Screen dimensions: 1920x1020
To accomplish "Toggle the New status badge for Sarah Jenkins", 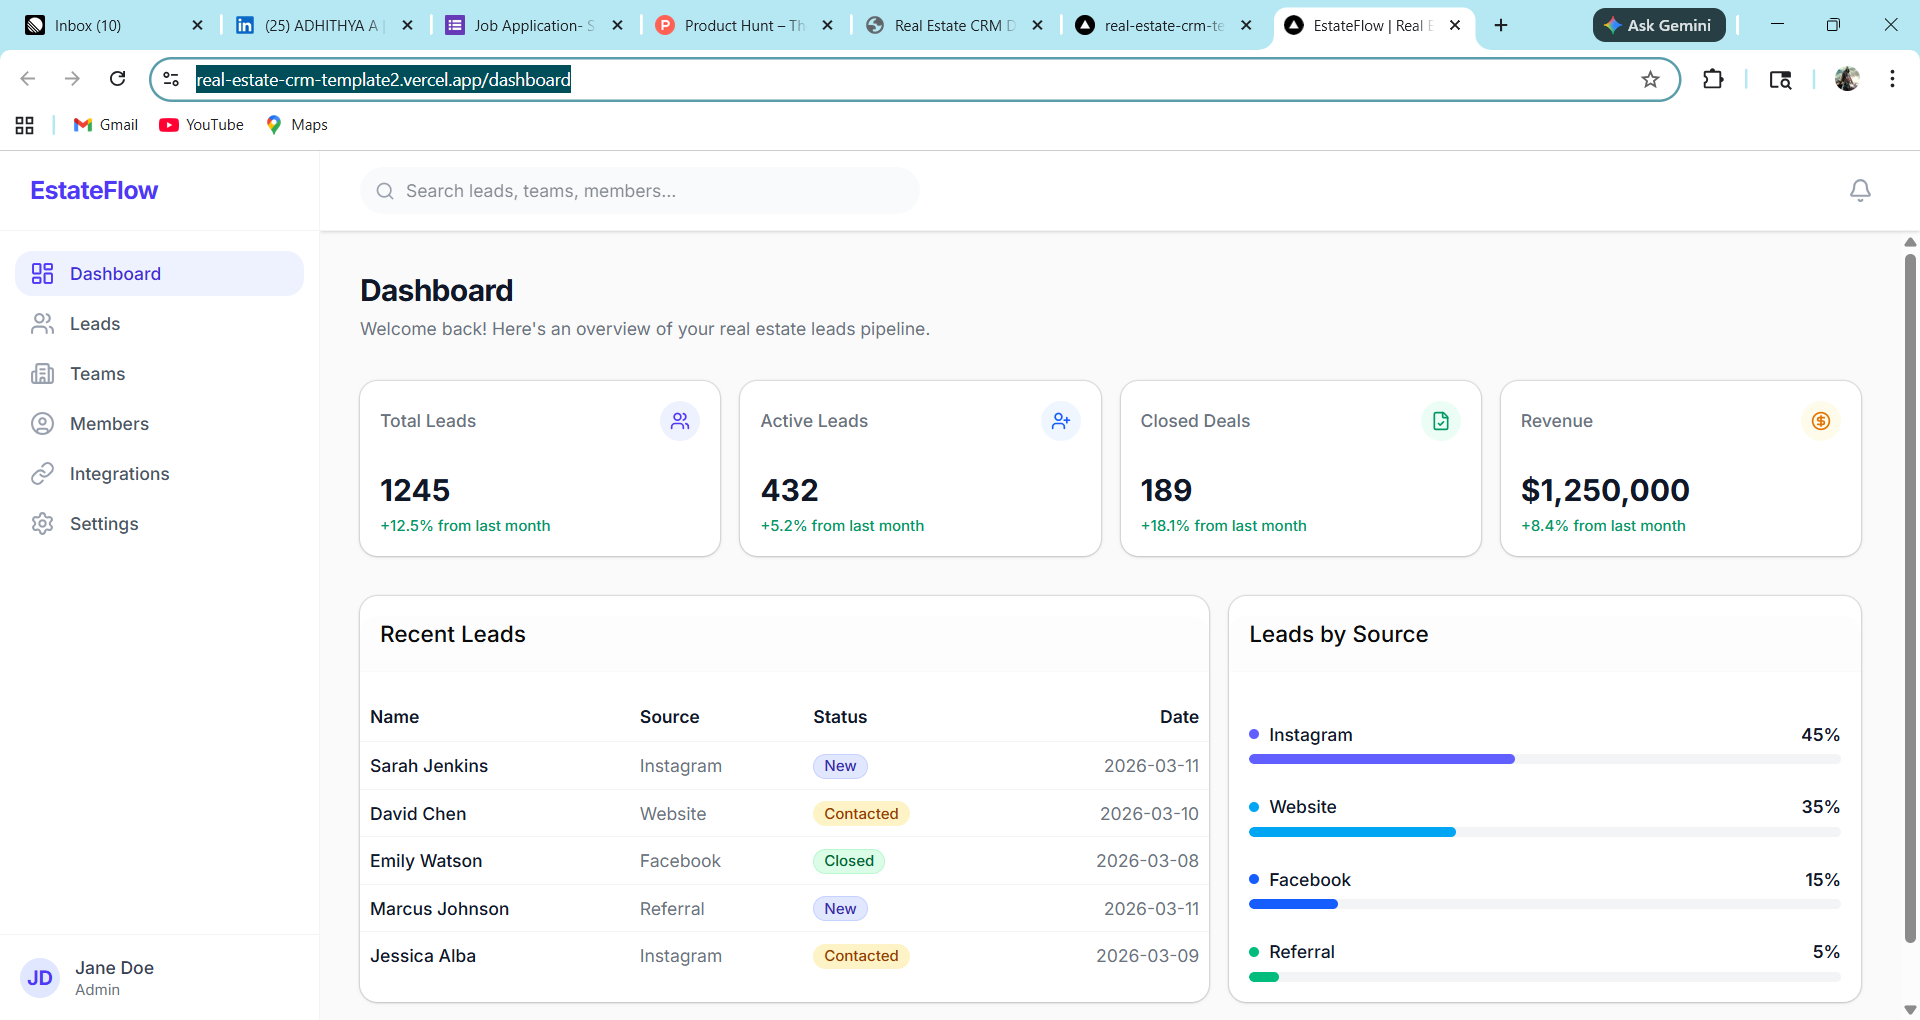I will pyautogui.click(x=840, y=765).
